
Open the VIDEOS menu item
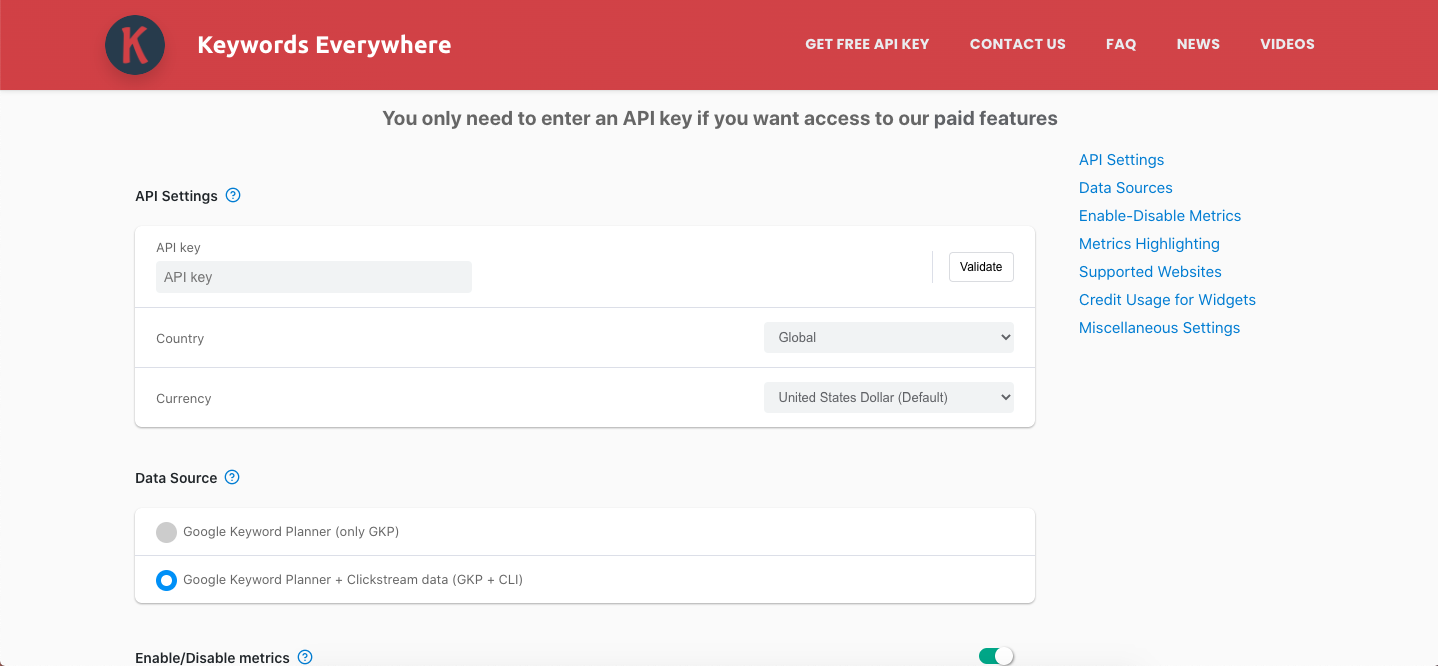(1287, 44)
